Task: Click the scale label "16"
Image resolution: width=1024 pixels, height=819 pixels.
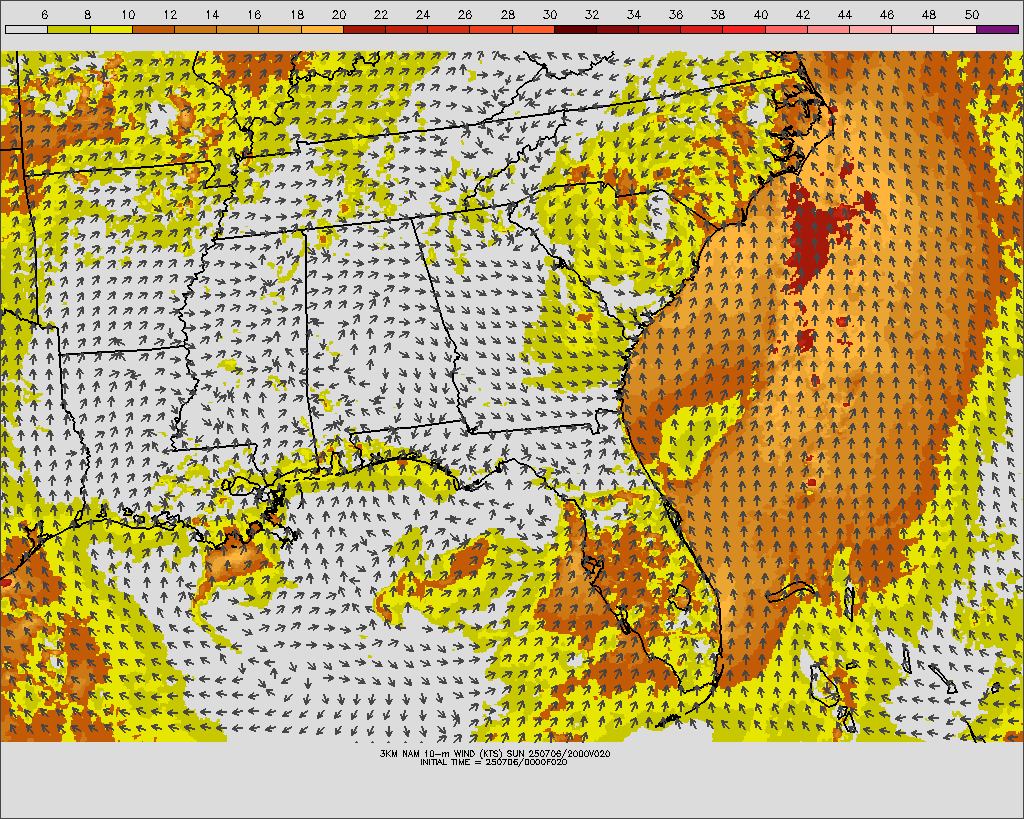Action: [255, 14]
